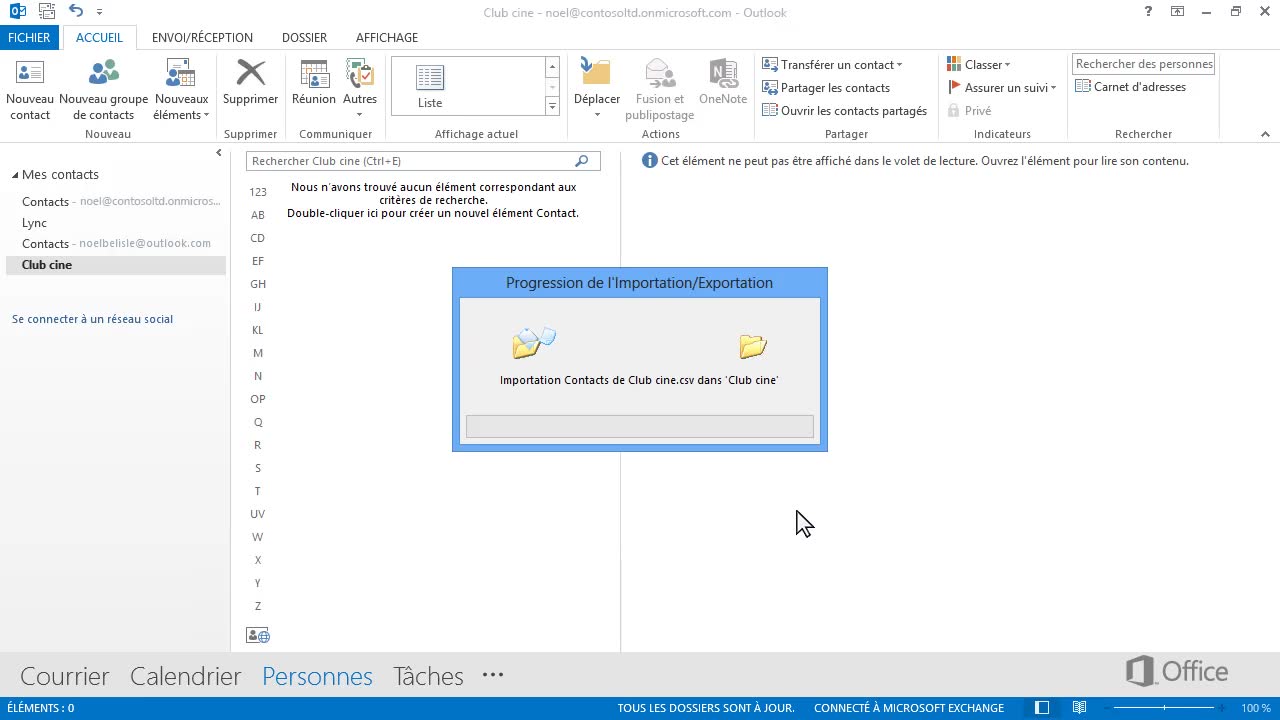The image size is (1280, 720).
Task: Click the import progress bar
Action: (640, 427)
